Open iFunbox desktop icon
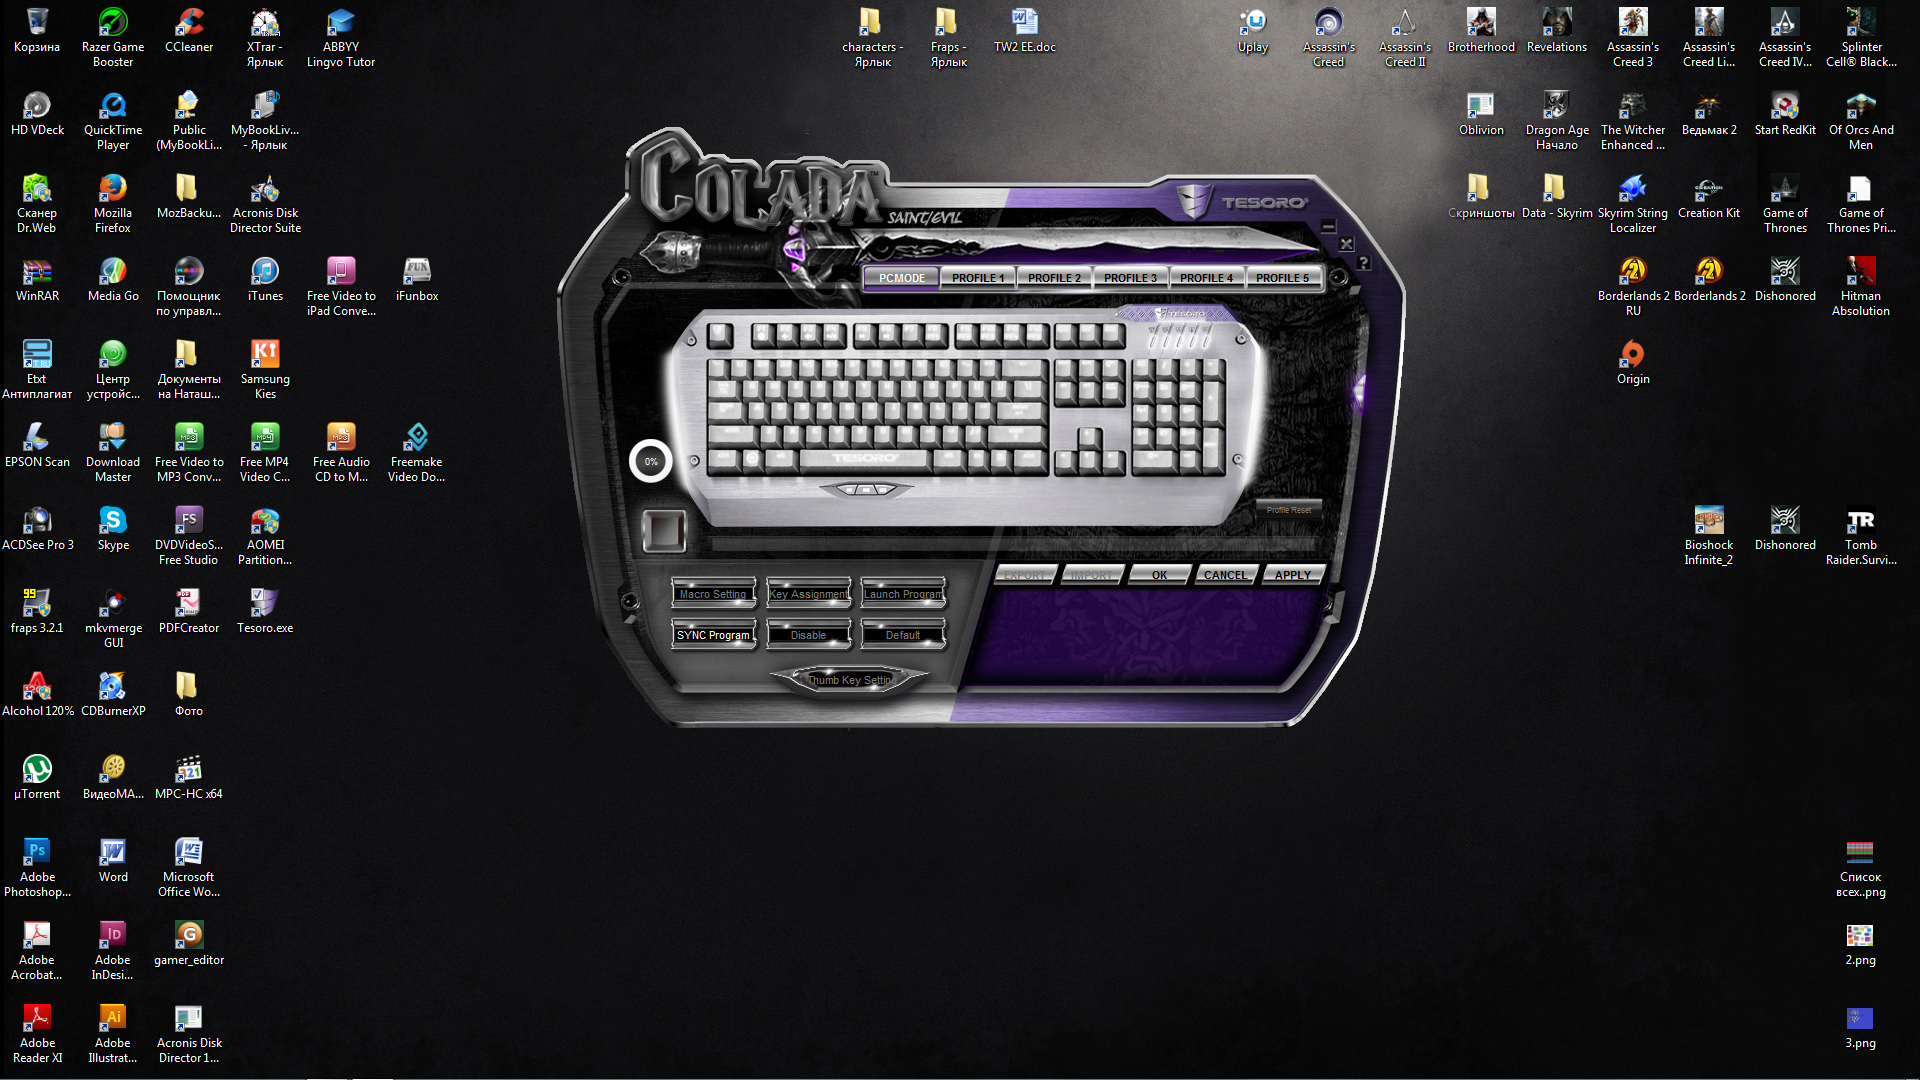The image size is (1920, 1080). pos(417,280)
